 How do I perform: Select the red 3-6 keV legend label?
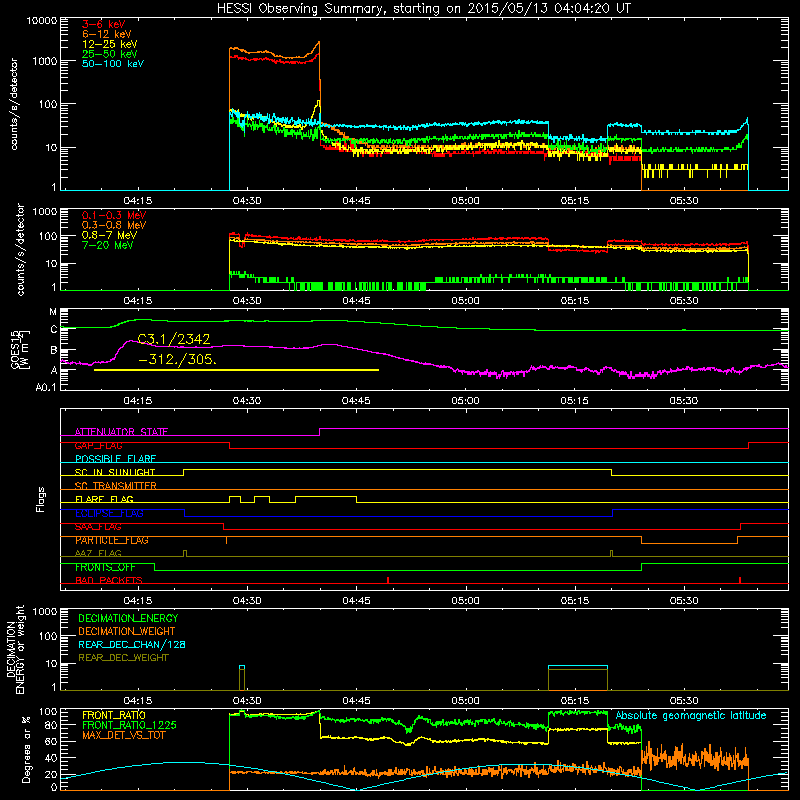coord(104,24)
